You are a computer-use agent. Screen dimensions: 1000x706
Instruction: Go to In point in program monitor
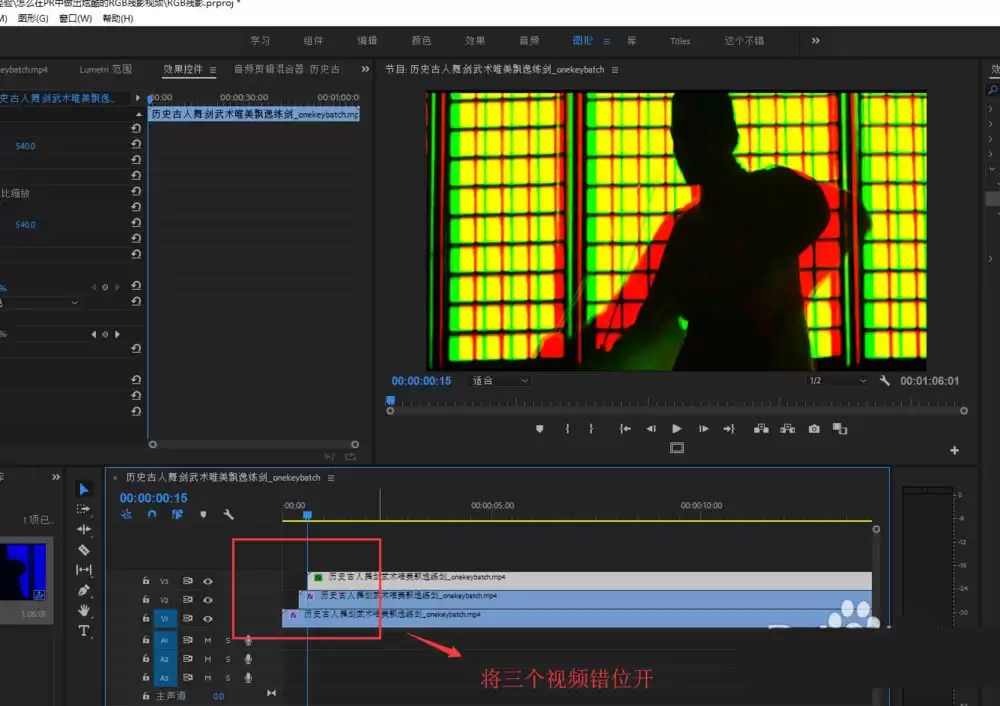625,429
